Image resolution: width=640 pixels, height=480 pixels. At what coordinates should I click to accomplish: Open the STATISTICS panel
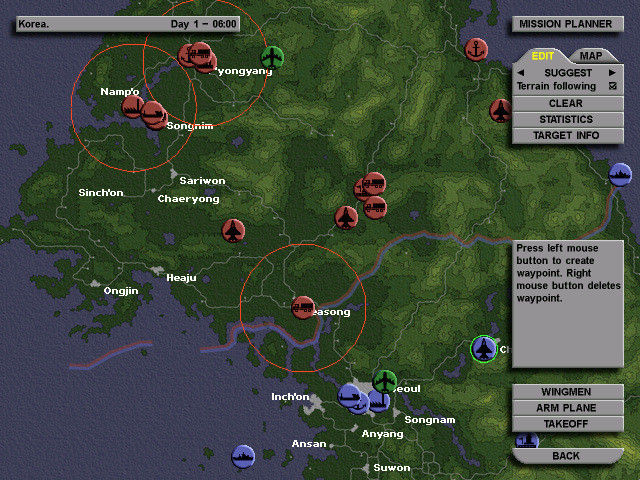[x=567, y=119]
